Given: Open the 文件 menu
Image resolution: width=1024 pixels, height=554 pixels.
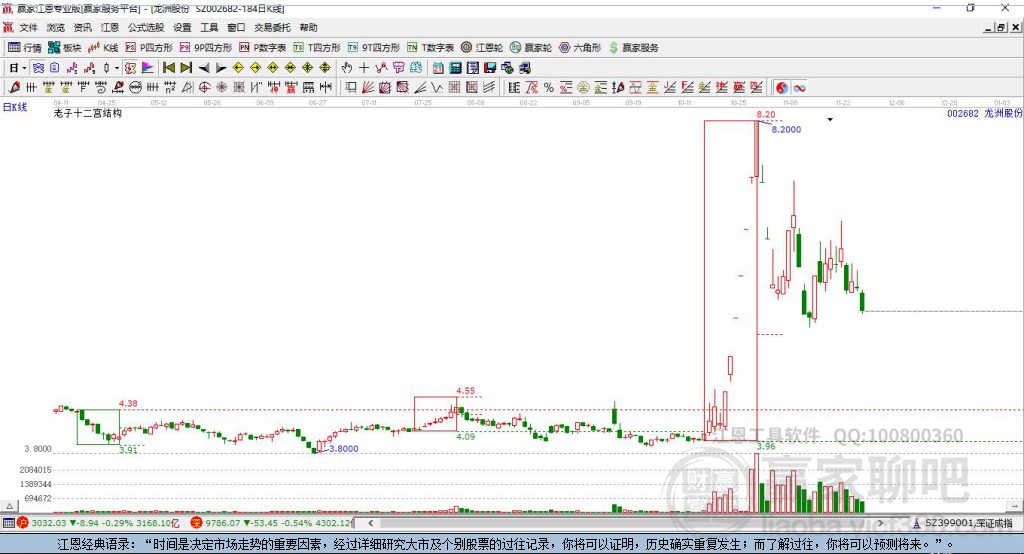Looking at the screenshot, I should pyautogui.click(x=28, y=27).
